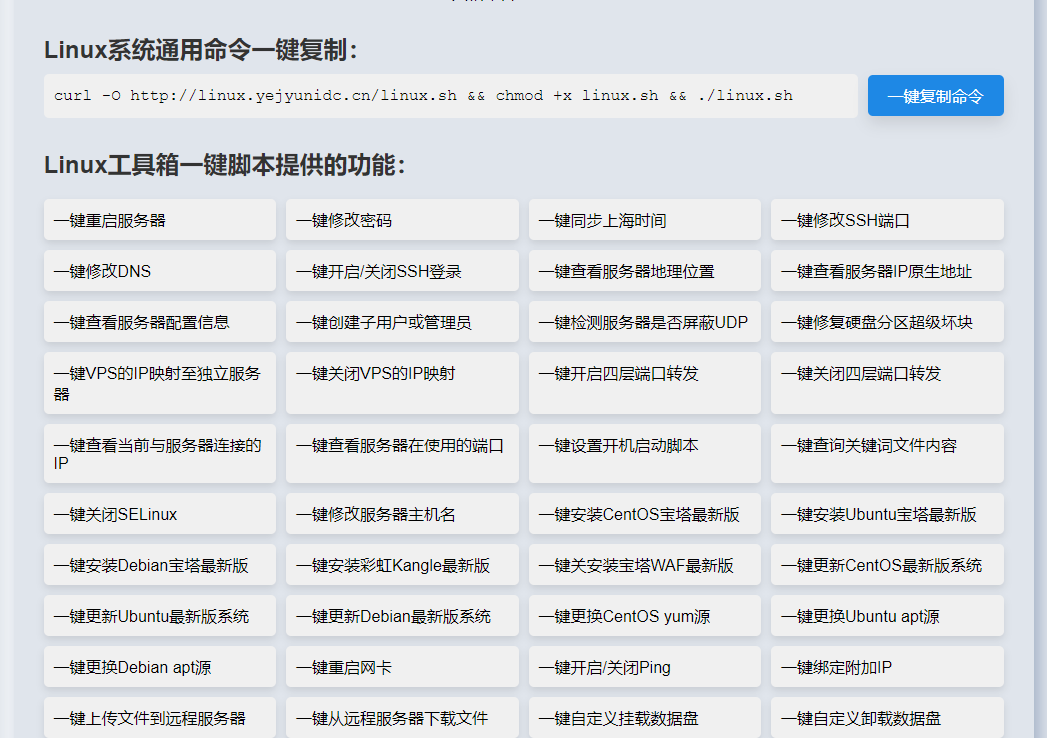Screen dimensions: 1047x738
Task: Click 一键自定义挂载数据盘 card
Action: click(x=644, y=717)
